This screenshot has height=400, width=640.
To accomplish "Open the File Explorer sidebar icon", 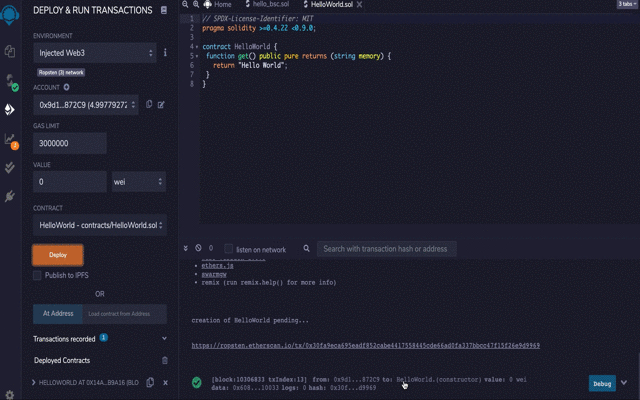I will coord(11,50).
